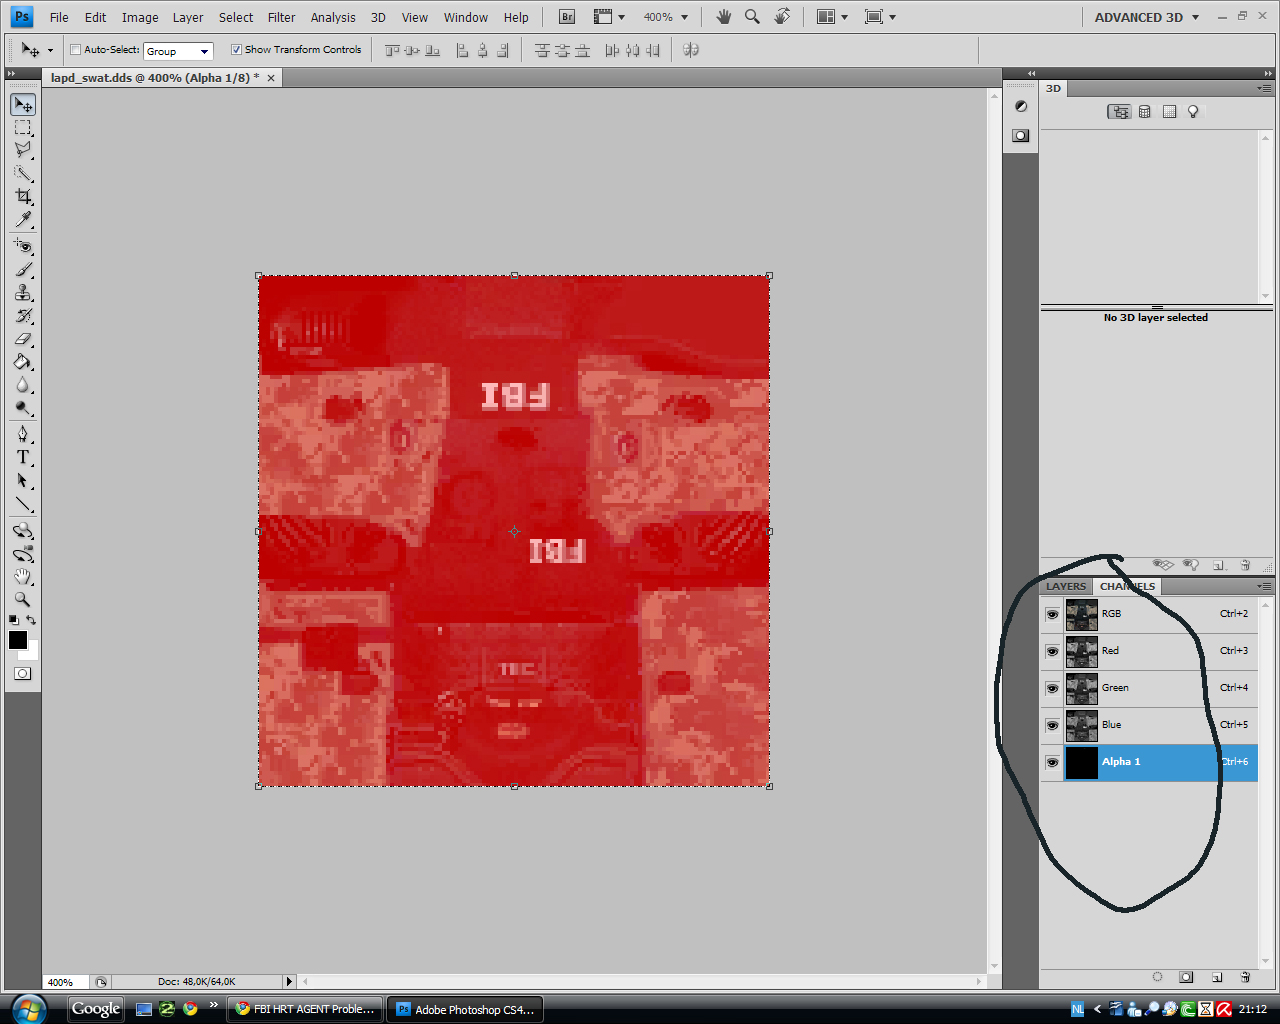
Task: Click Delete current channel trash icon
Action: 1245,977
